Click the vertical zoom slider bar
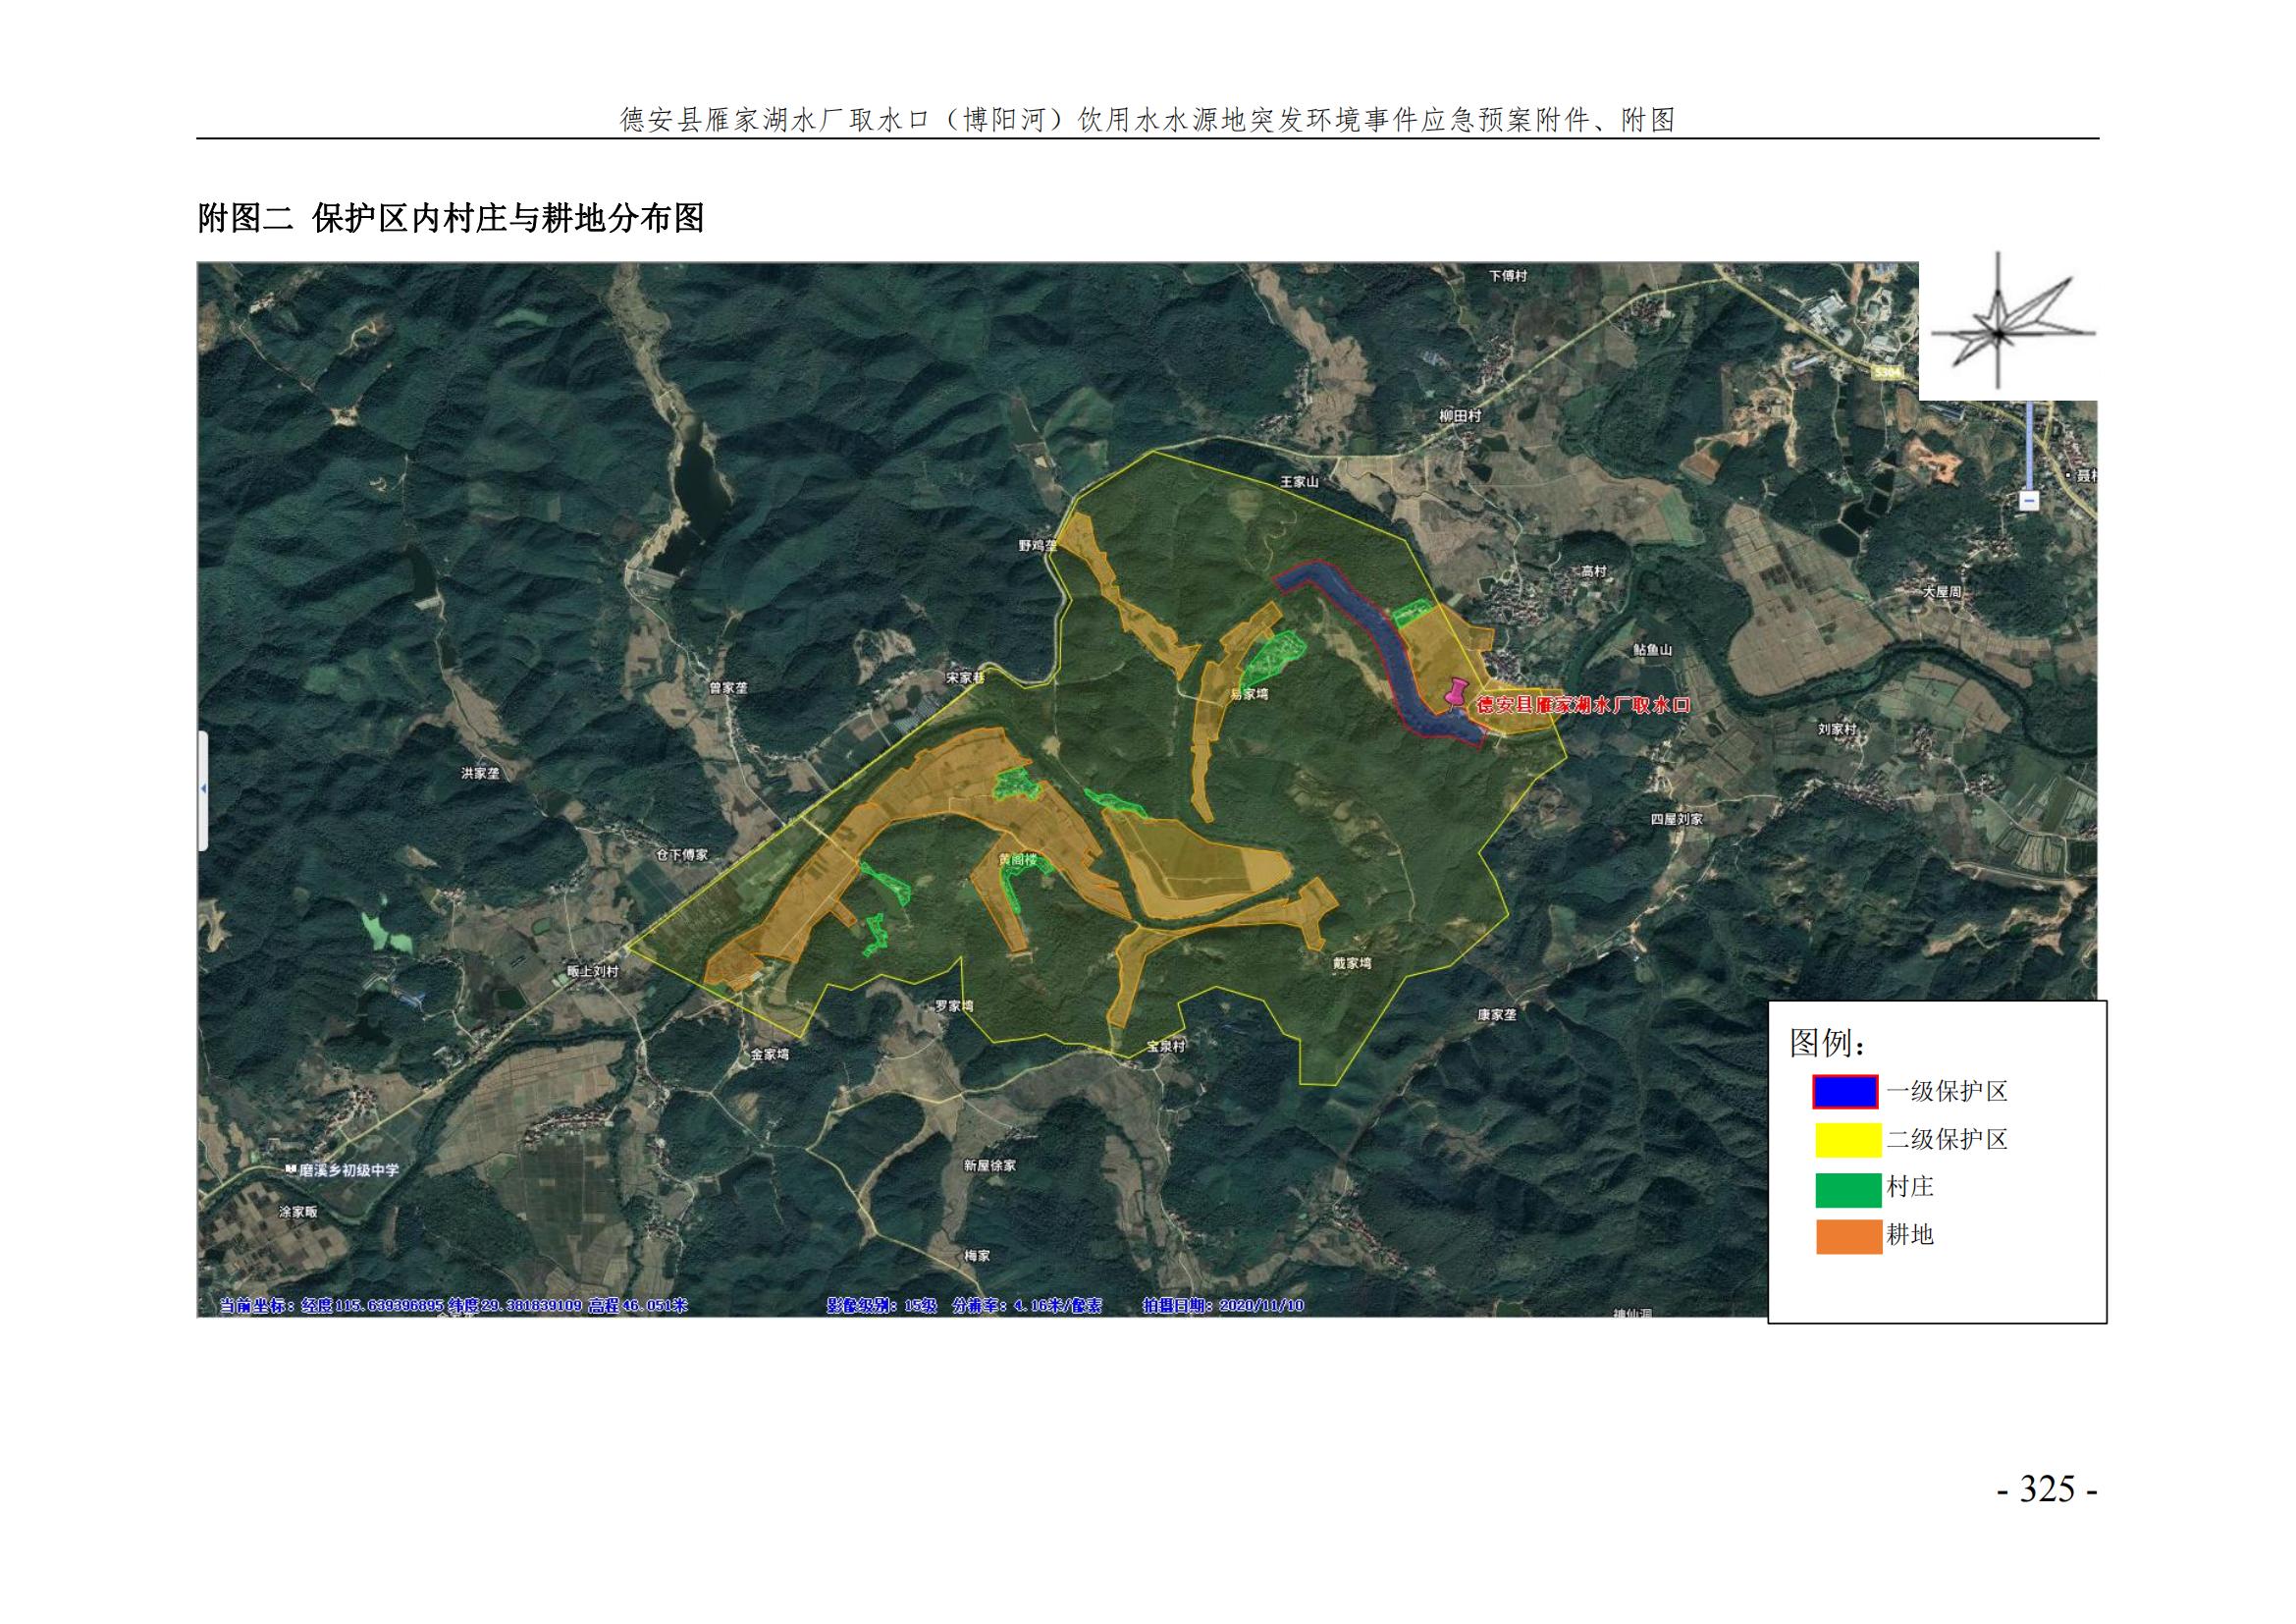The height and width of the screenshot is (1624, 2296). [x=2028, y=445]
